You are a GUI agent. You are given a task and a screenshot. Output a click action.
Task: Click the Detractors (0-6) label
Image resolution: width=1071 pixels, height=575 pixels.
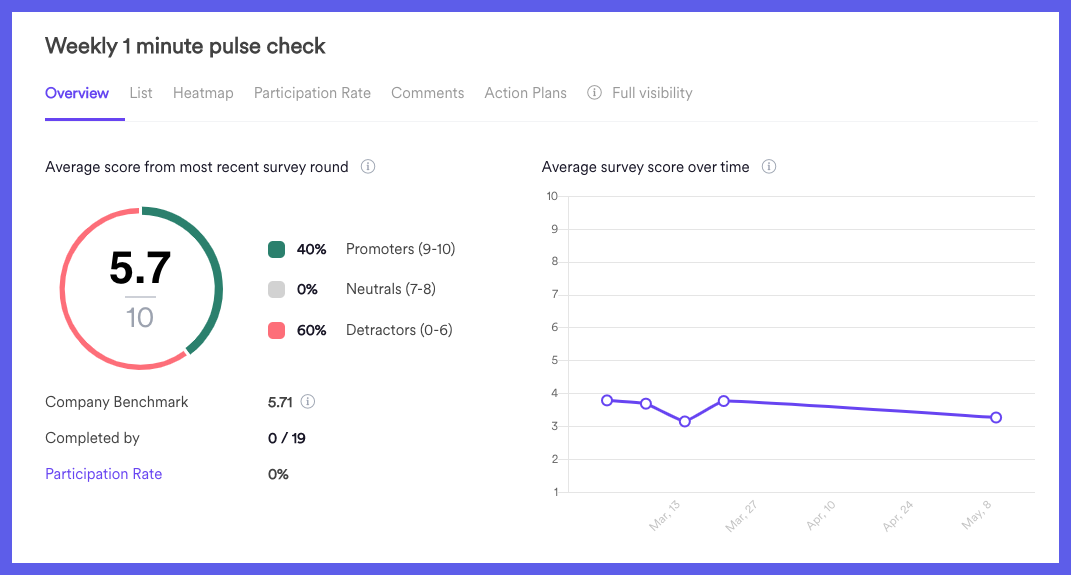[399, 331]
